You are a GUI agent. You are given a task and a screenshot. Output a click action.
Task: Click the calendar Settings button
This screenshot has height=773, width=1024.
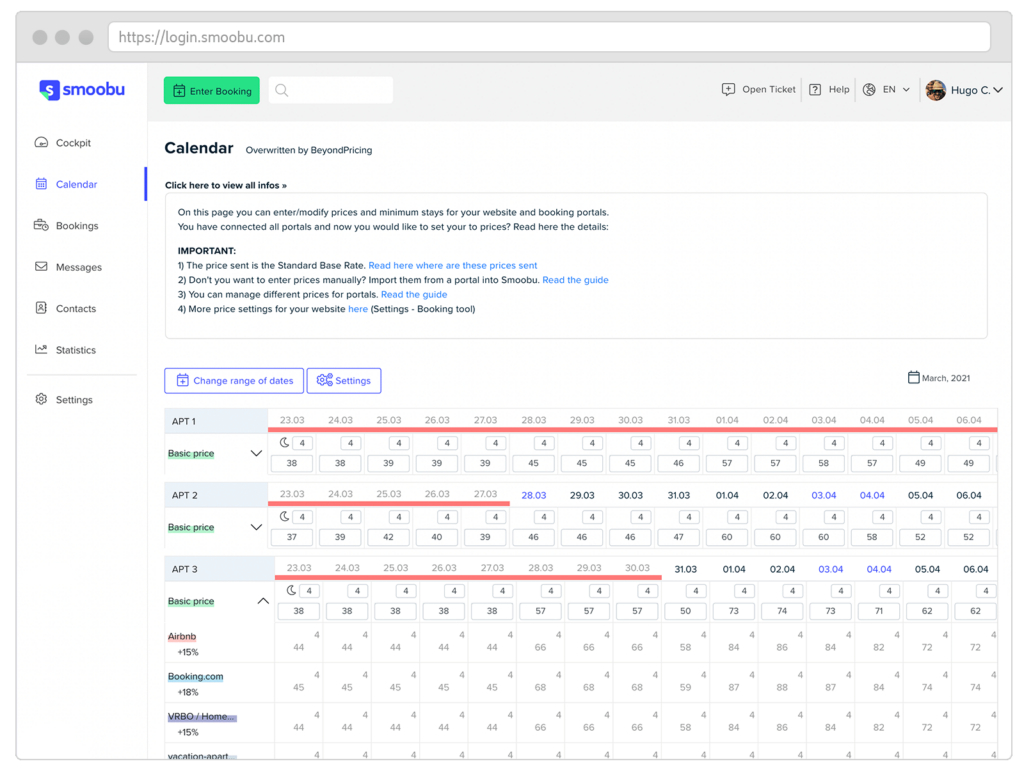coord(344,381)
